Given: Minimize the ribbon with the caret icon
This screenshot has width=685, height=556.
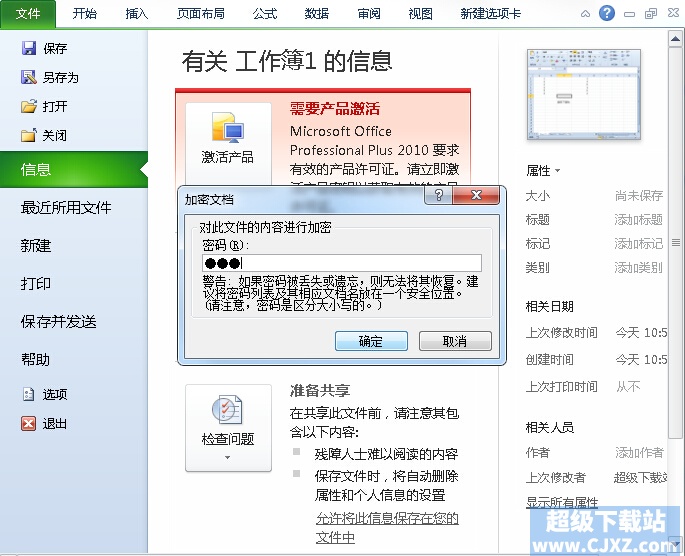Looking at the screenshot, I should point(585,14).
